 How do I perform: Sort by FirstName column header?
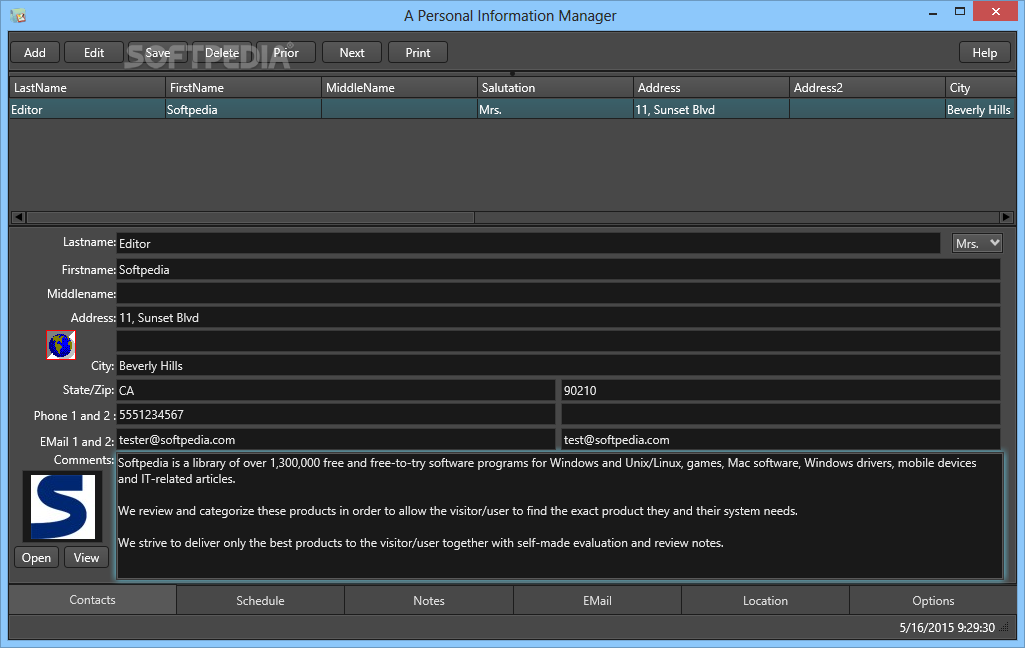point(243,88)
